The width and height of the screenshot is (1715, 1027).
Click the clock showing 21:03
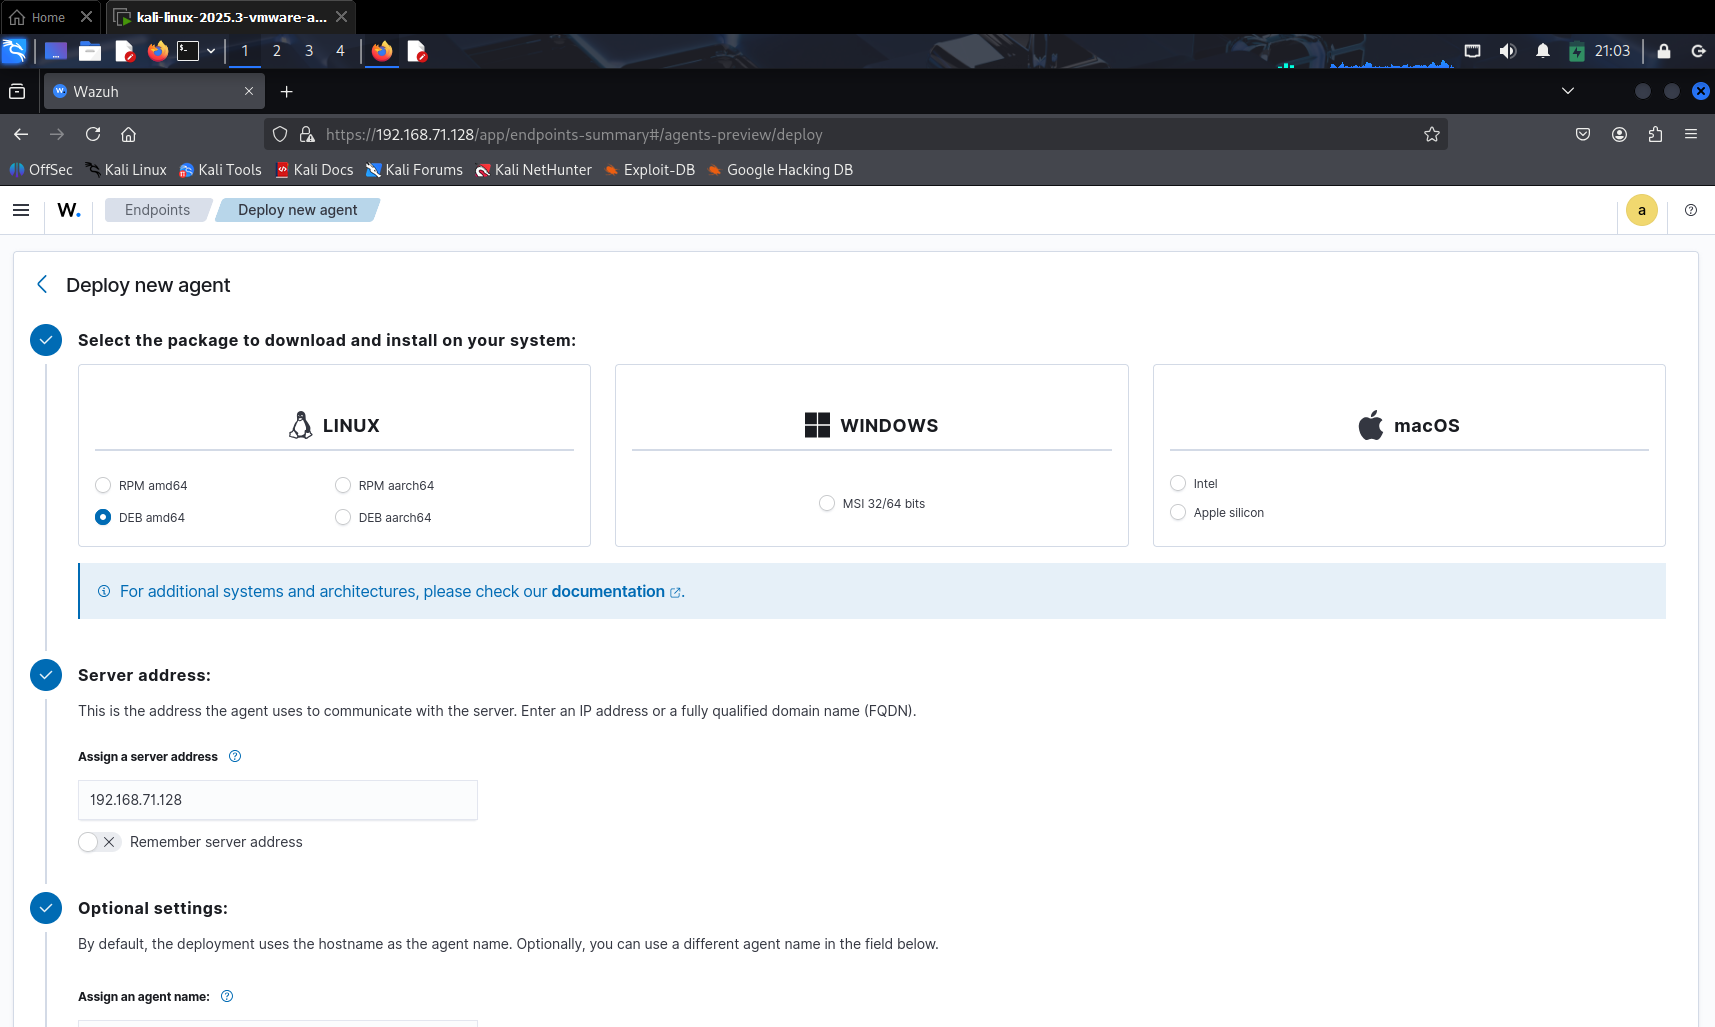1612,51
